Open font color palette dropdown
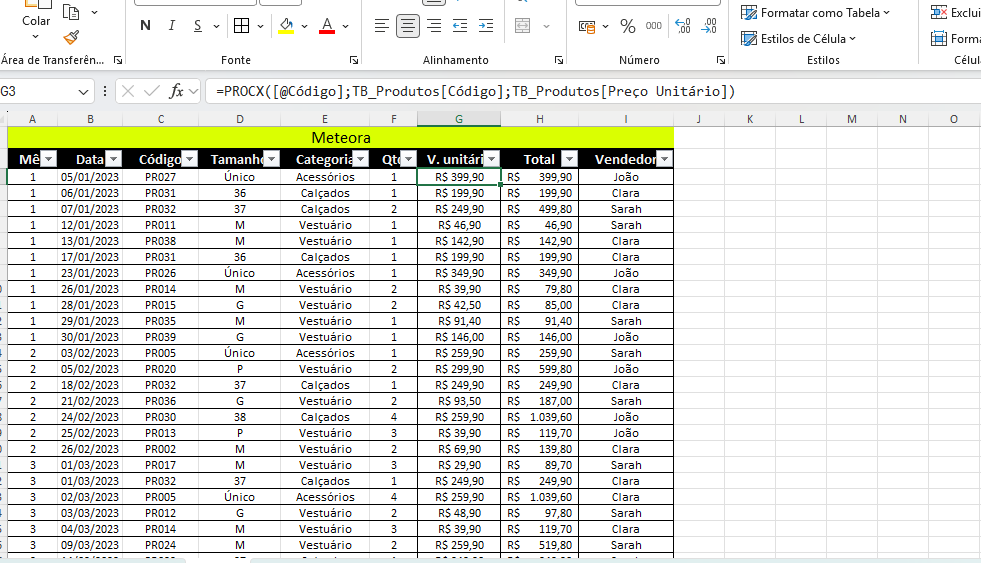 [x=345, y=26]
